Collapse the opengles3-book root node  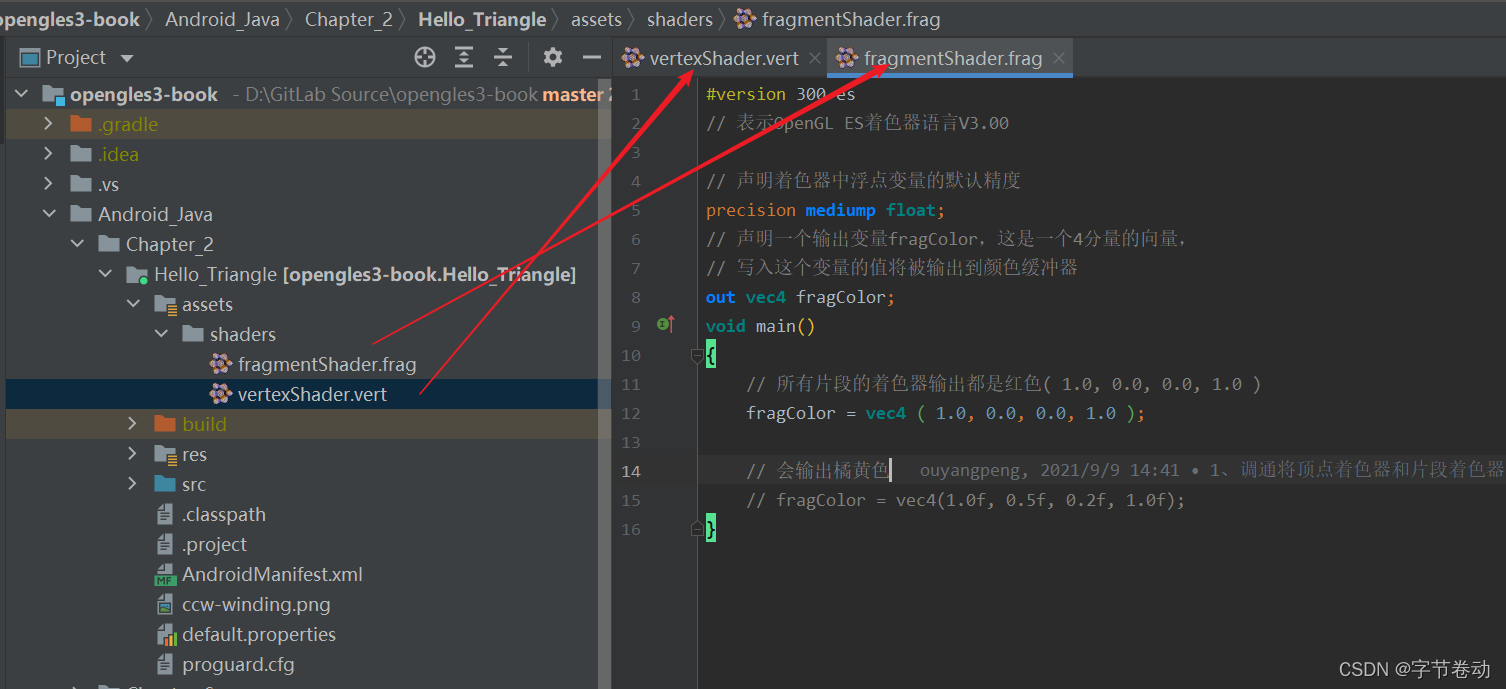click(x=21, y=94)
